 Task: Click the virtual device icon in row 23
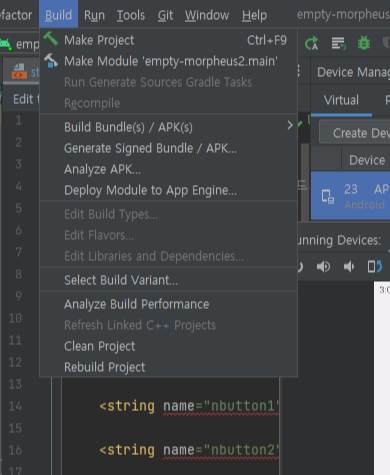[x=327, y=196]
